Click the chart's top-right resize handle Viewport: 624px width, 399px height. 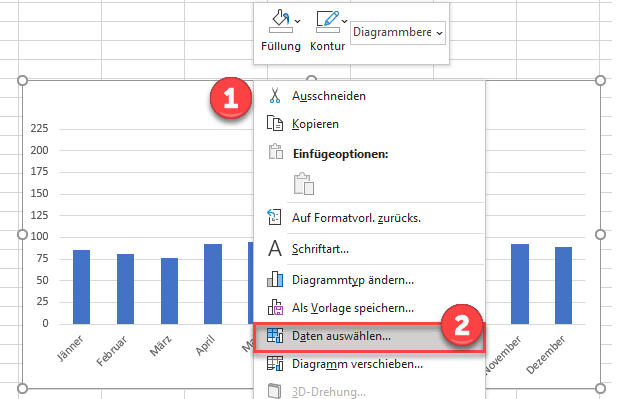[600, 80]
